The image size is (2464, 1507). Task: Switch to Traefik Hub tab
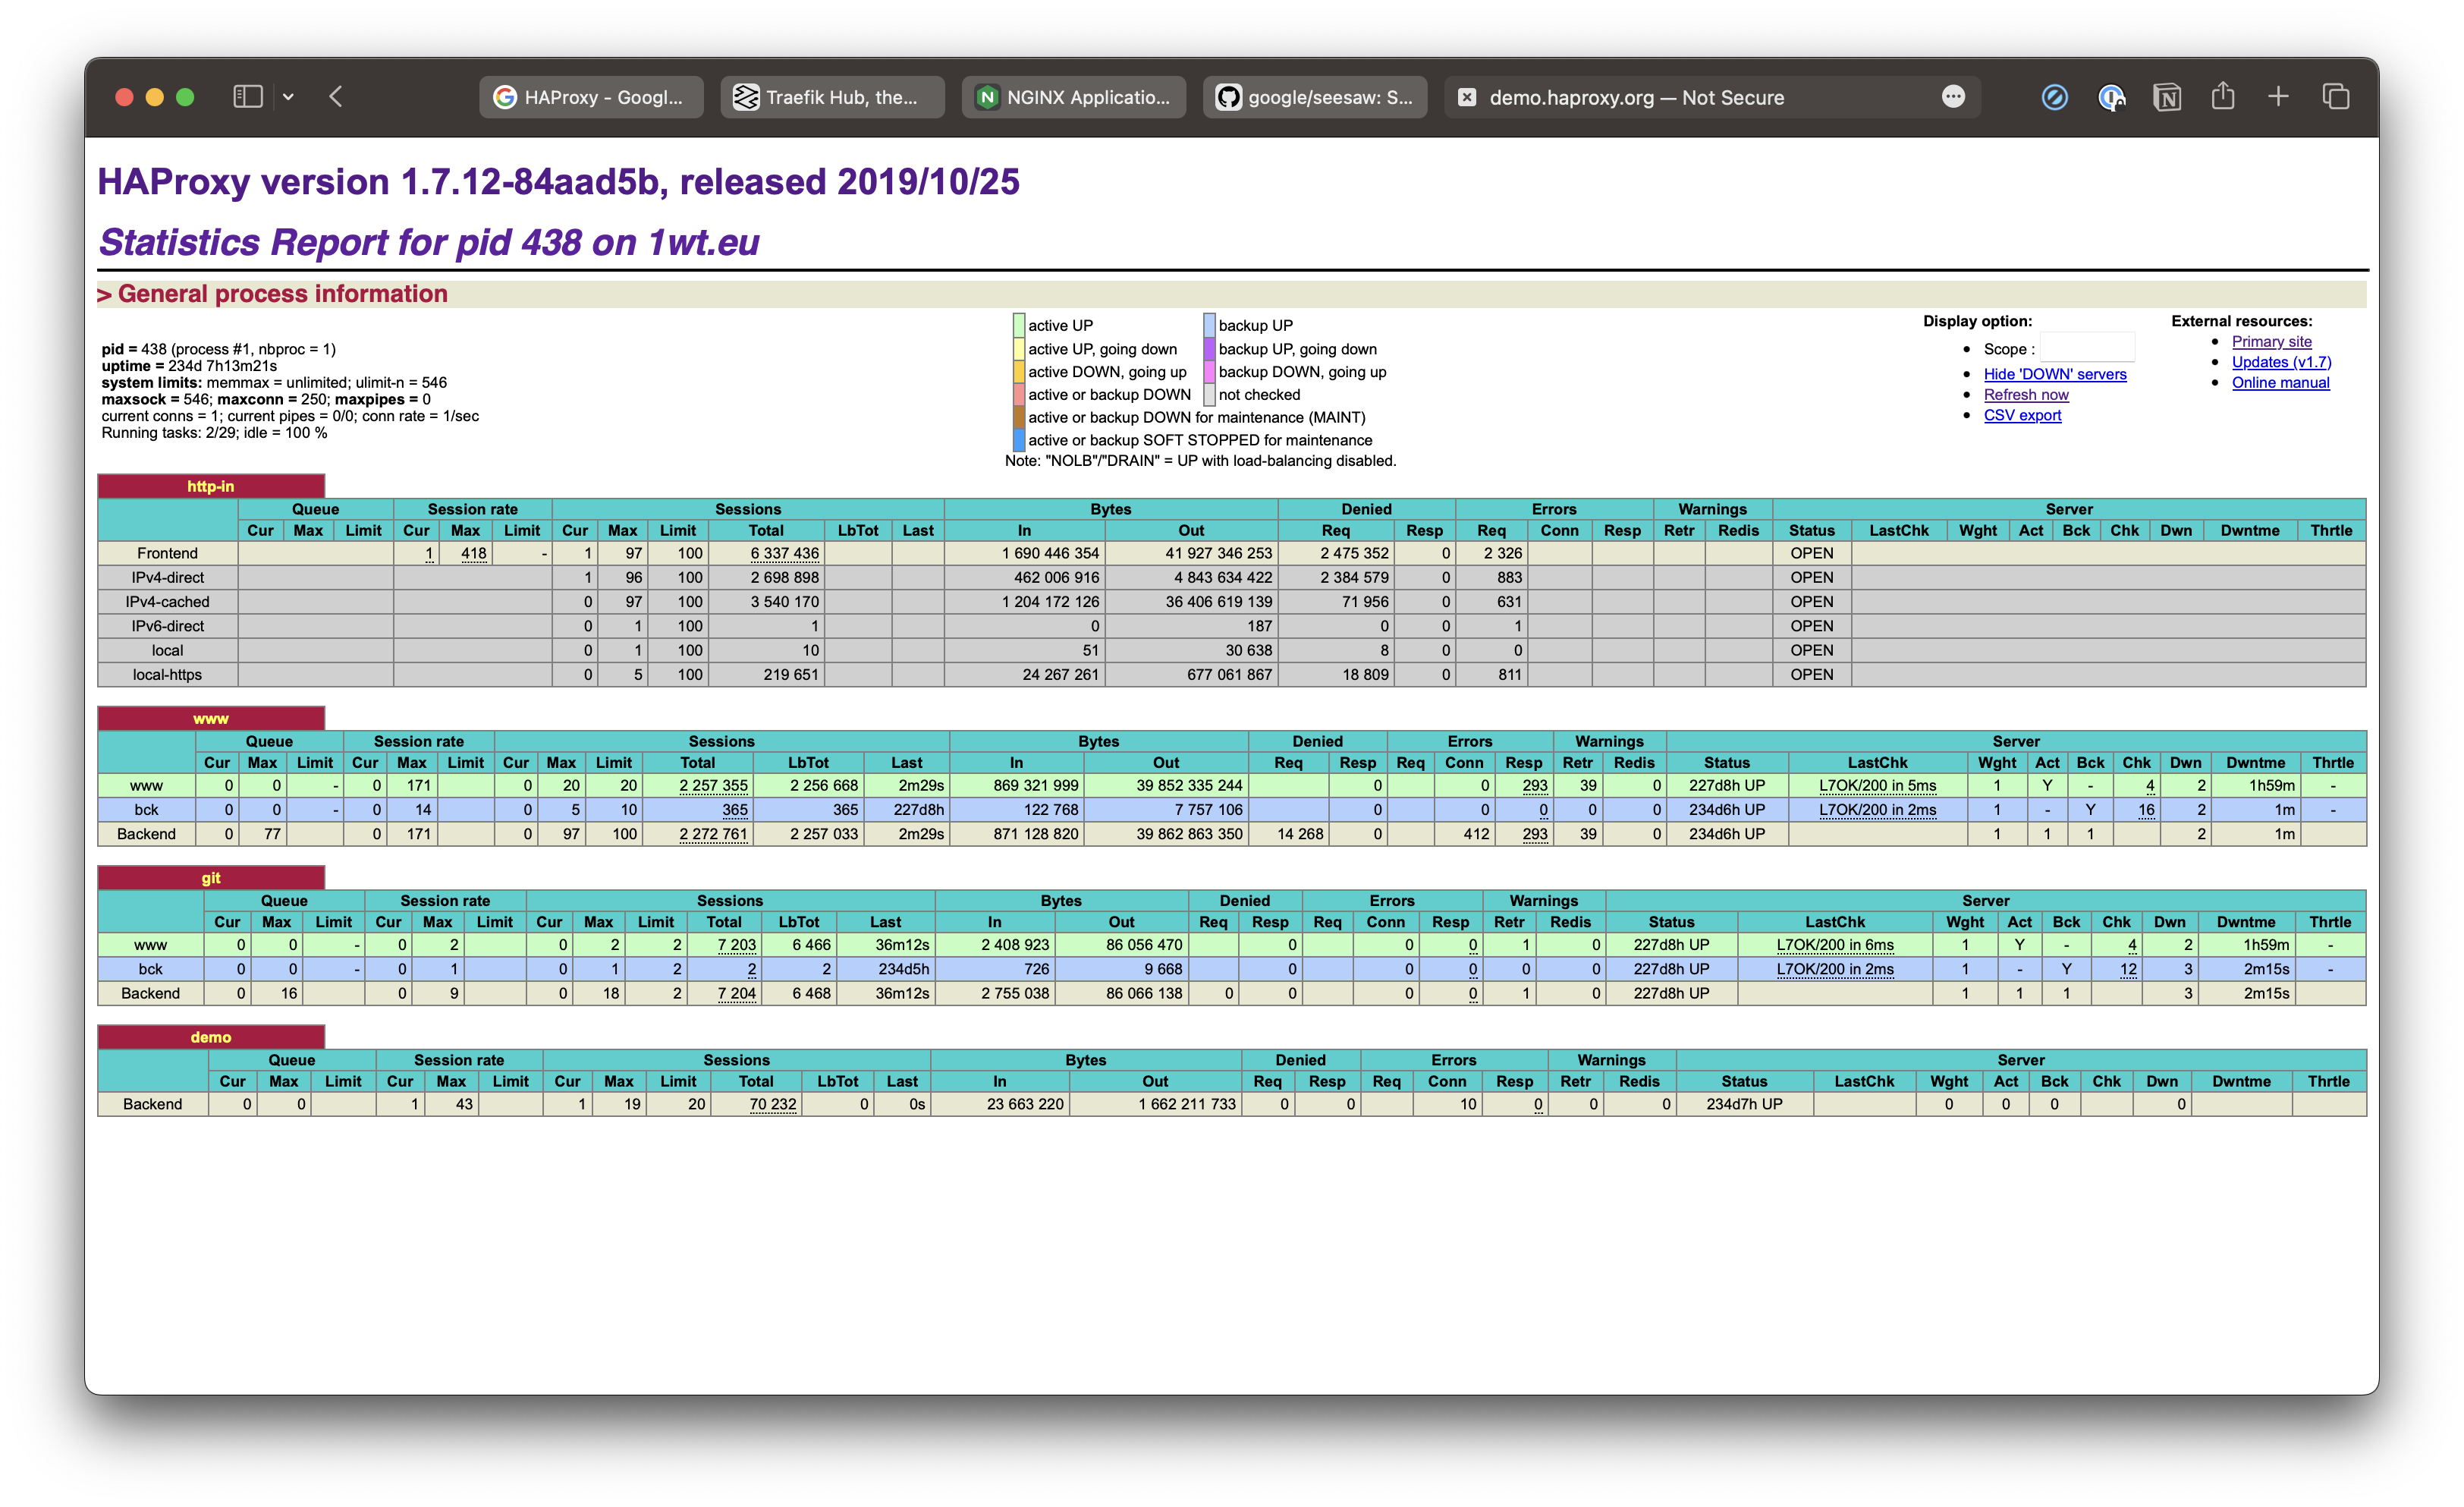point(832,97)
